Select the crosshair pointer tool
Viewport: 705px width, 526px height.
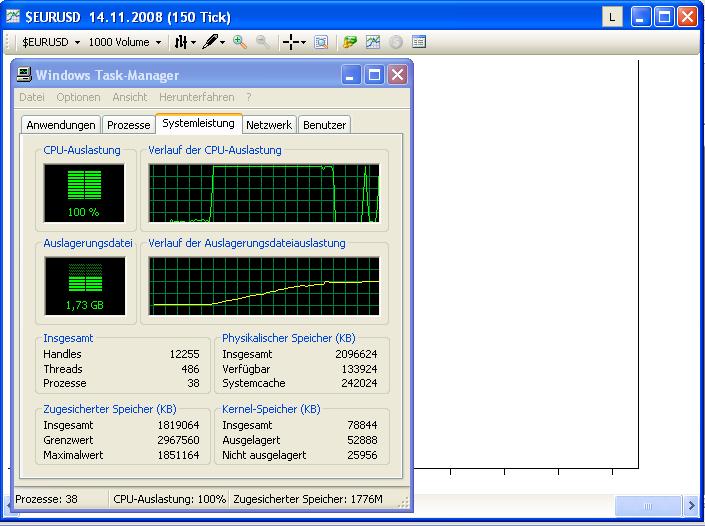pos(290,42)
